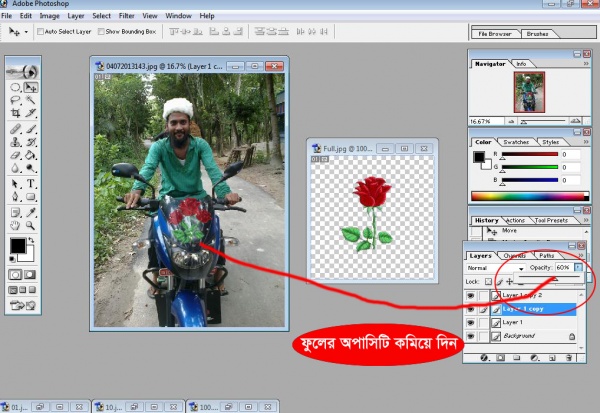
Task: Open the File Browser tab
Action: 495,34
